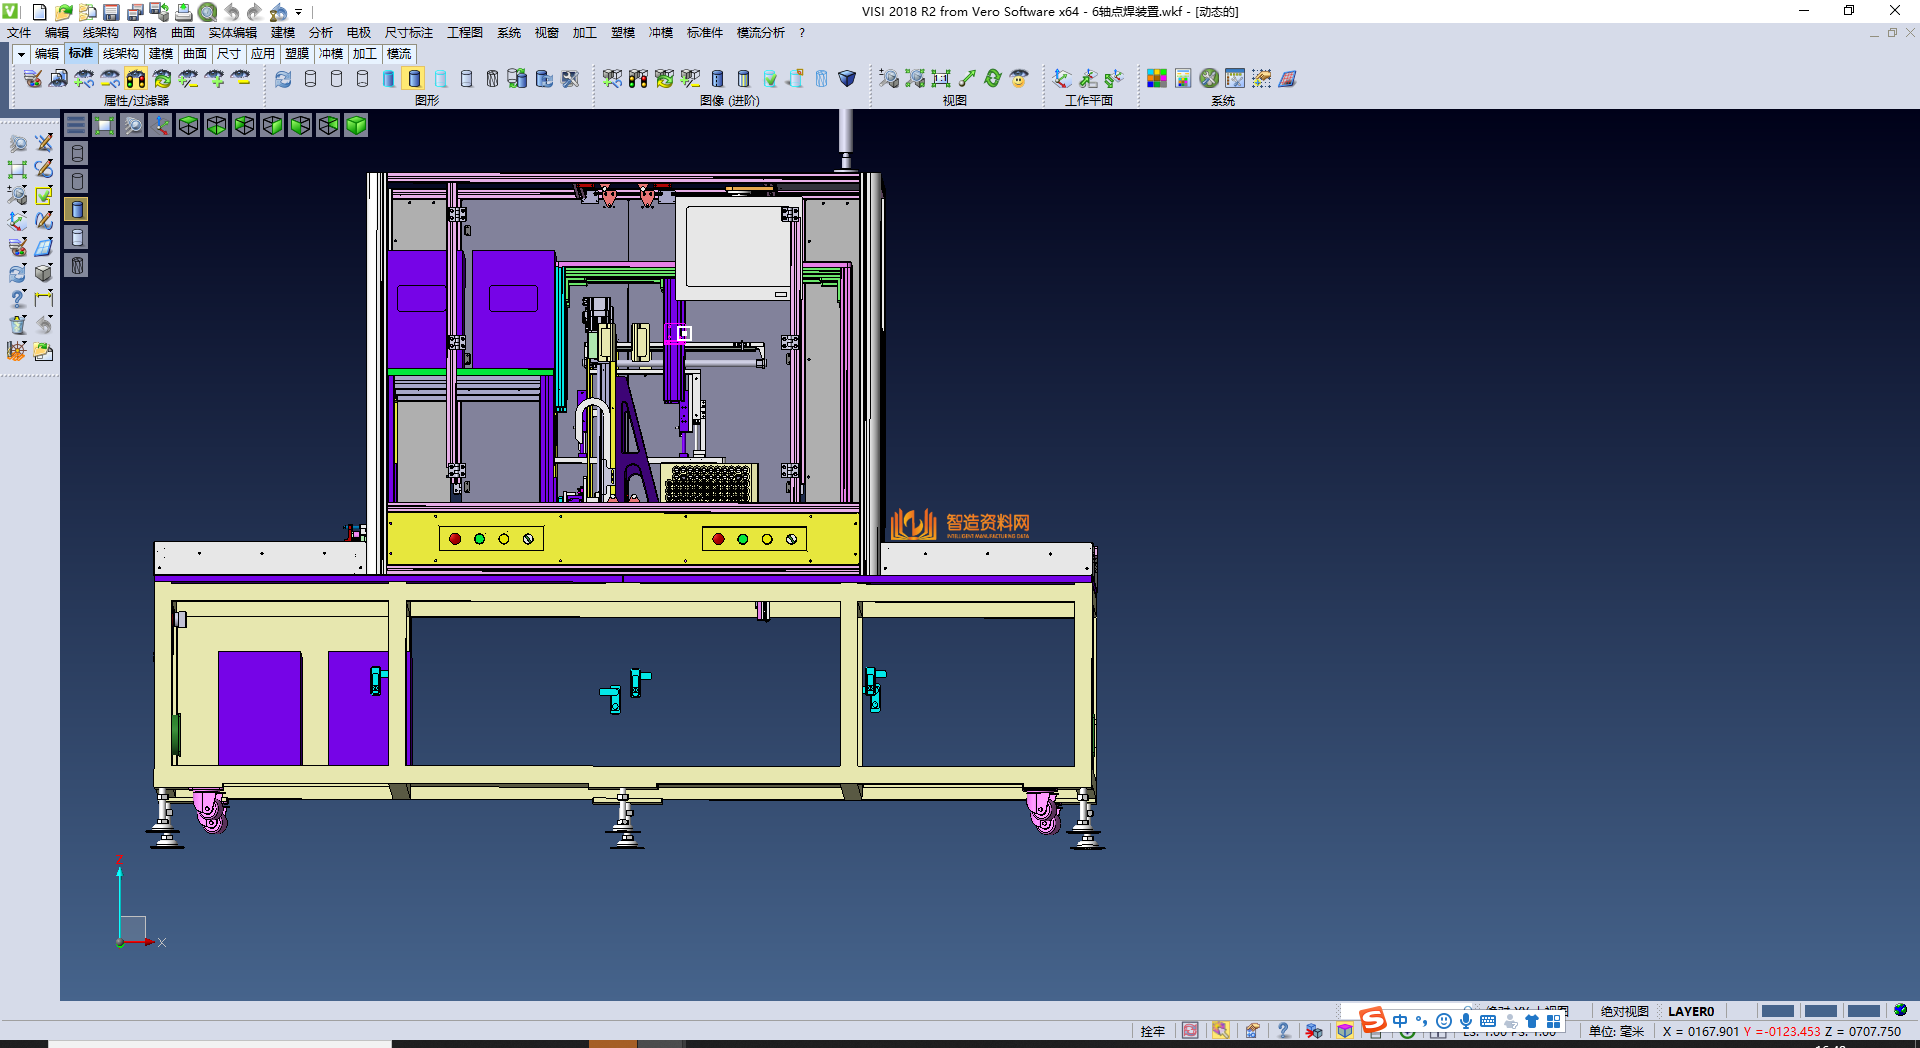
Task: Click the workplane axis icon in 工作平面
Action: point(1062,79)
